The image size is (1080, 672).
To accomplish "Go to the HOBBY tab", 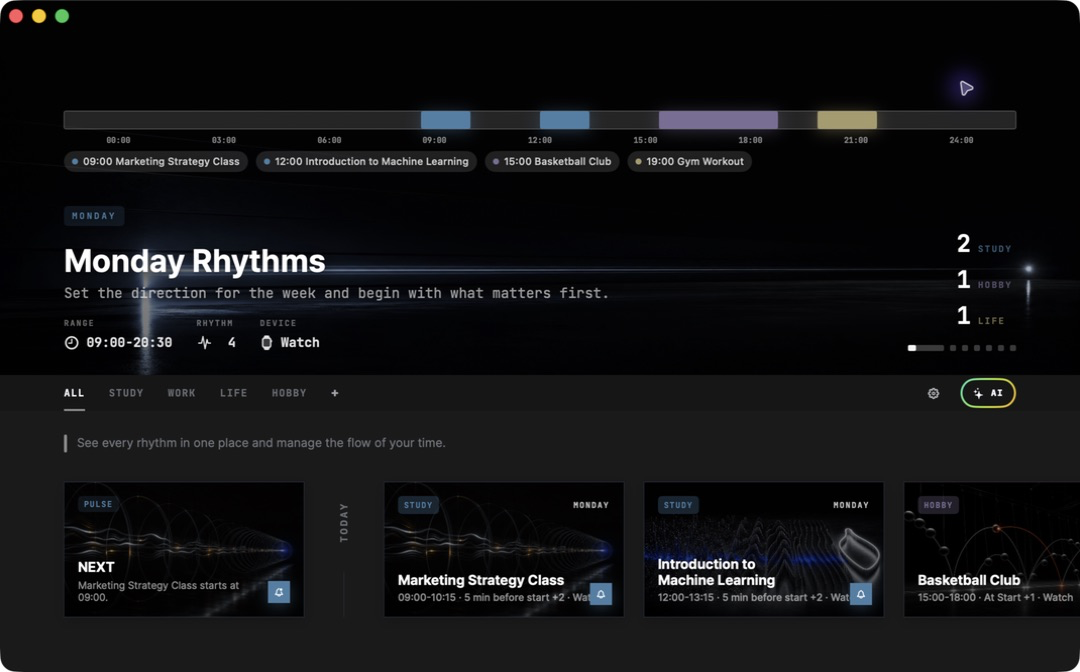I will click(289, 393).
